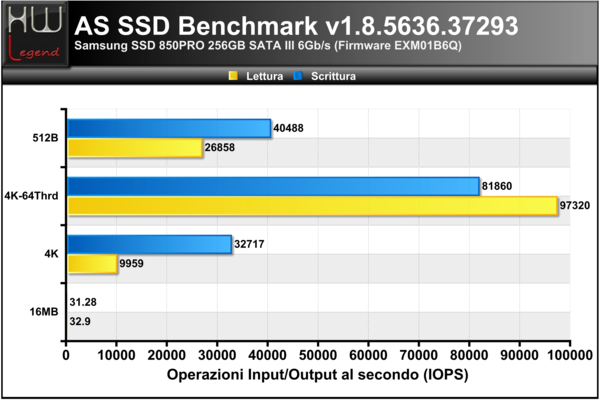This screenshot has width=600, height=400.
Task: Select the Lettura legend label
Action: tap(264, 76)
